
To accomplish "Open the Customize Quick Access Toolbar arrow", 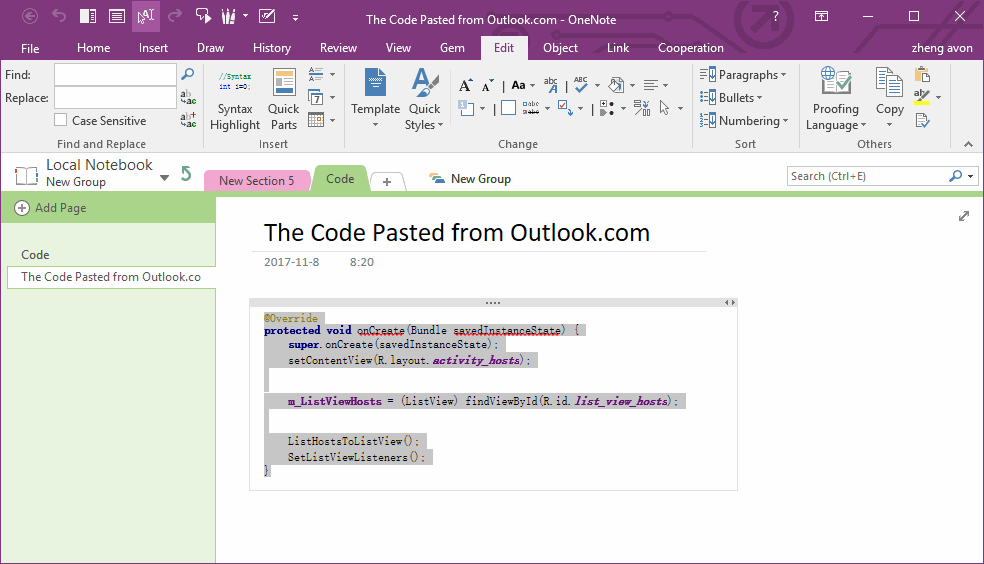I will click(x=295, y=18).
